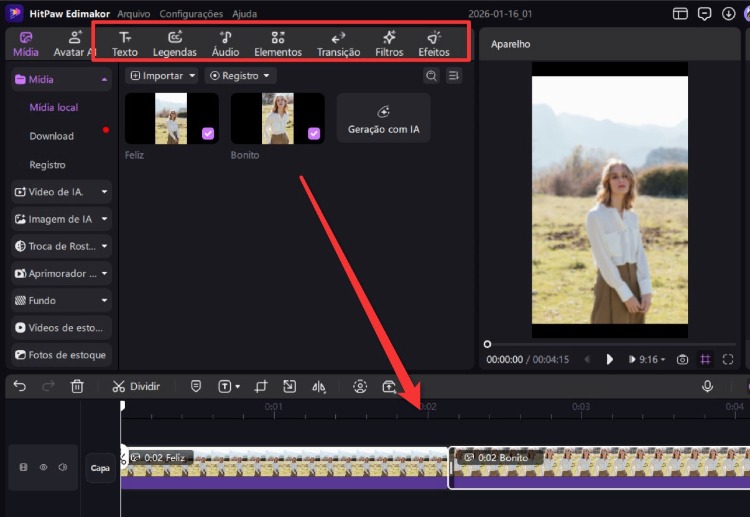Image resolution: width=750 pixels, height=517 pixels.
Task: Expand the Fundo section
Action: point(61,300)
